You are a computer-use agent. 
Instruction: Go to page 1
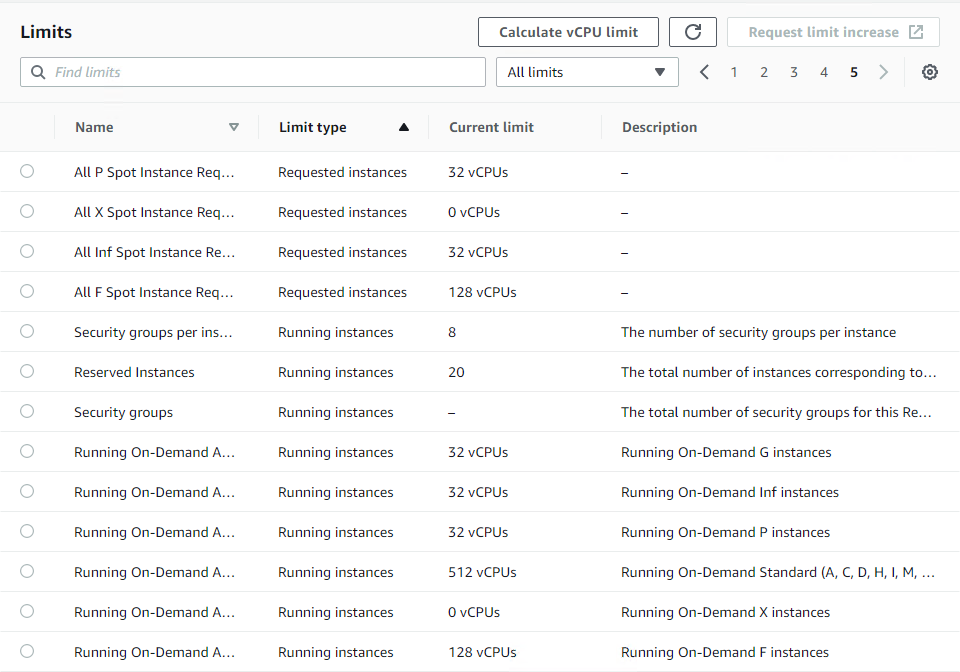[733, 72]
